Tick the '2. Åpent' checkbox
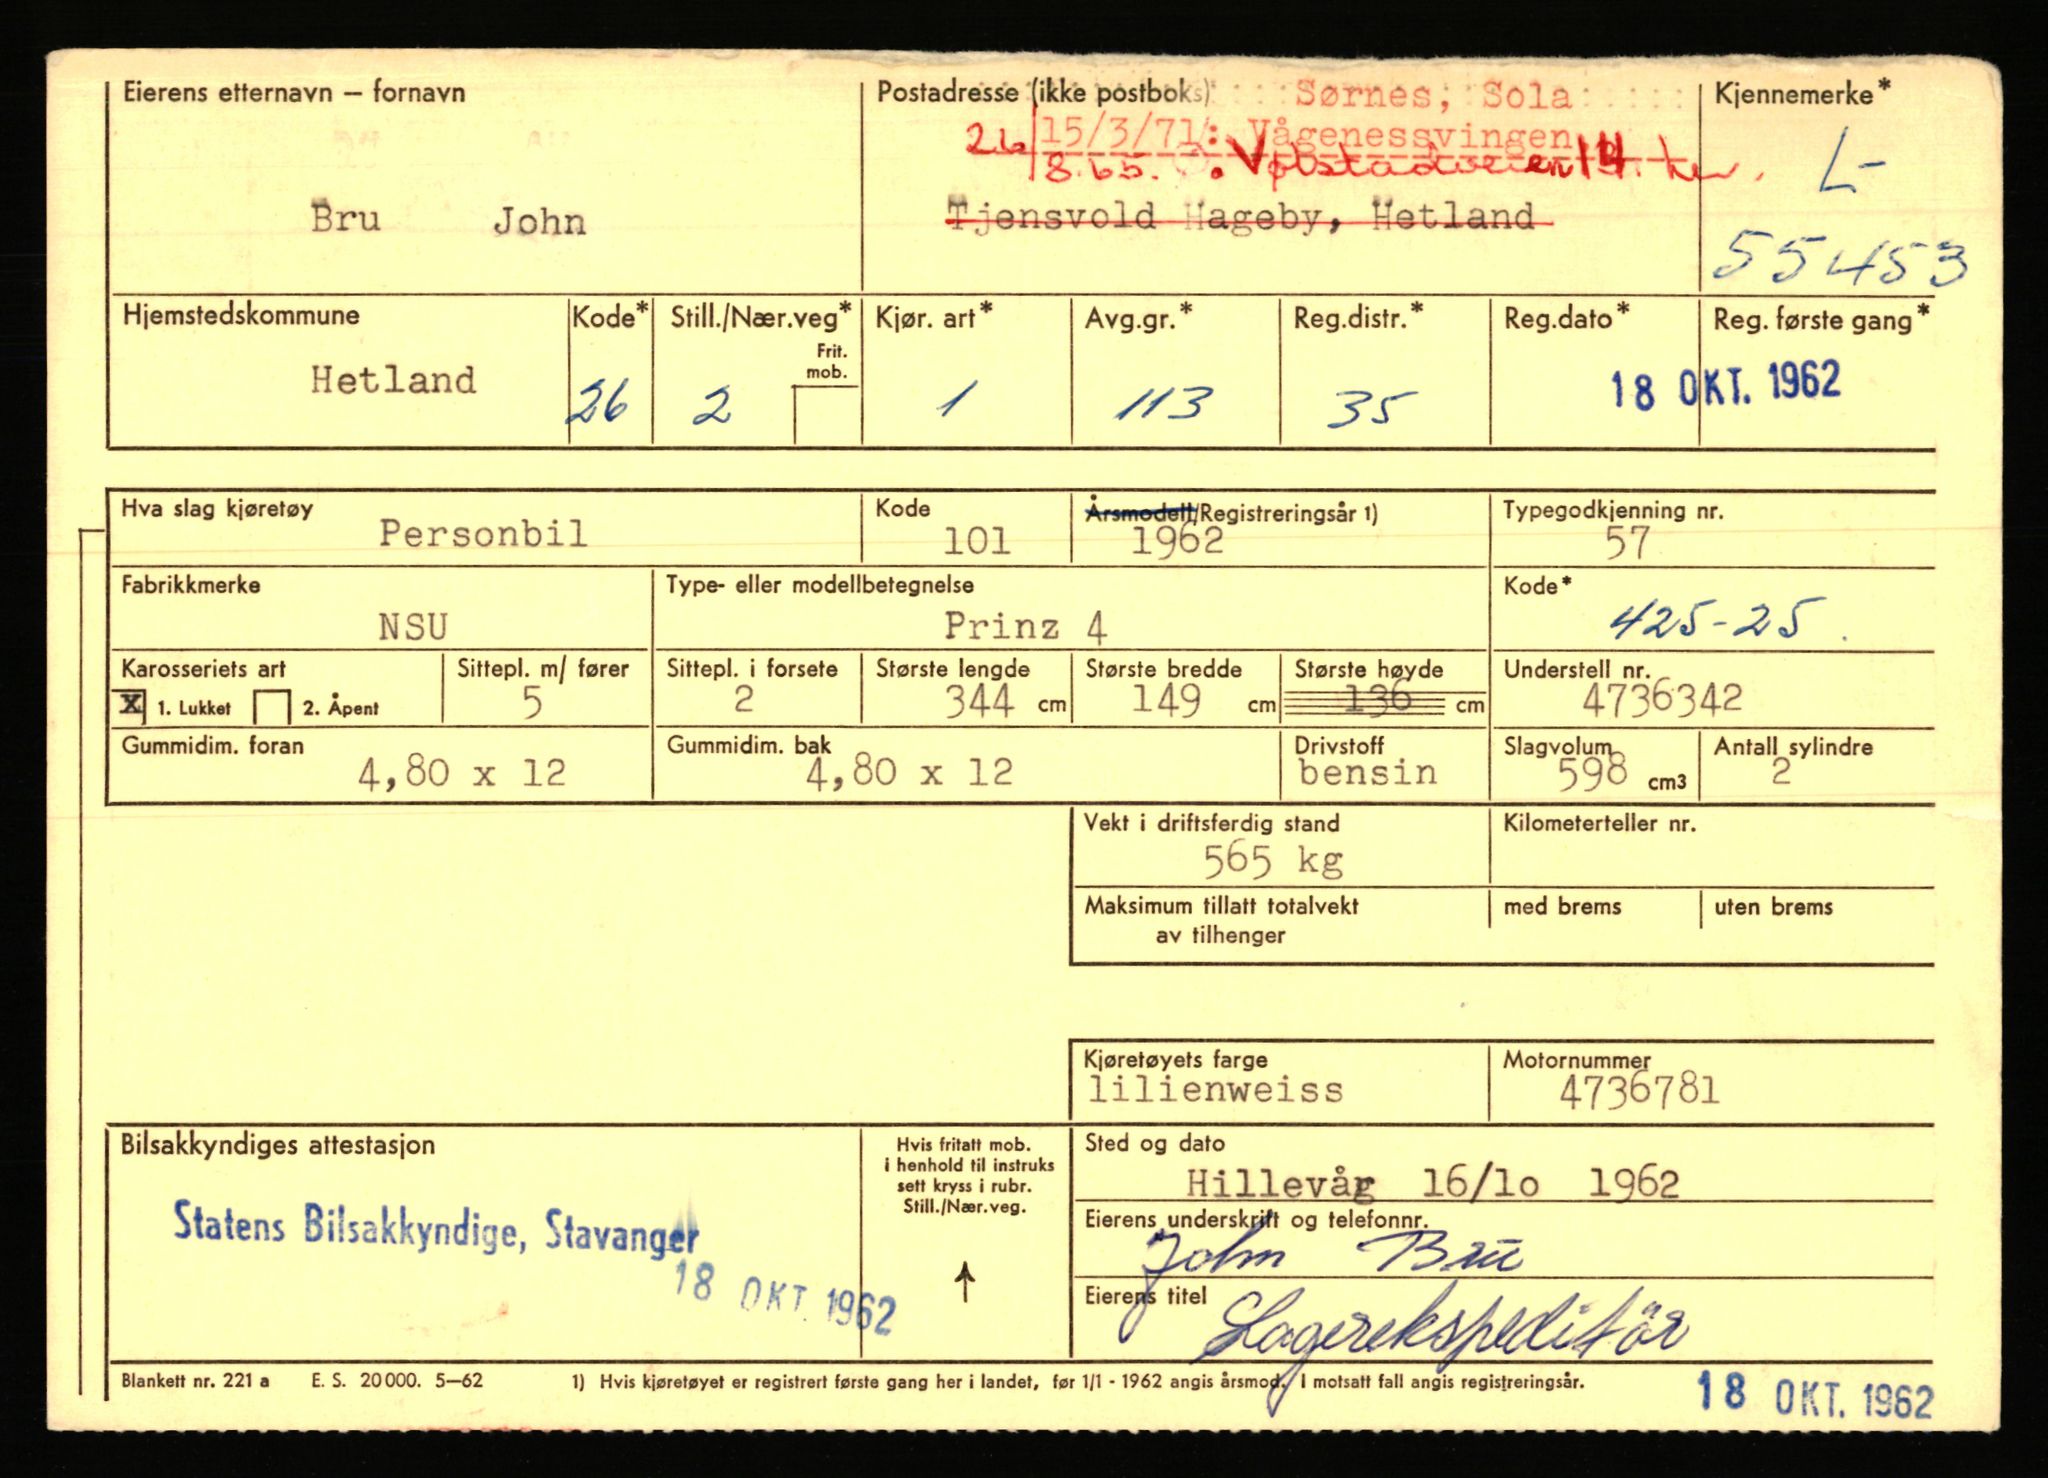Image resolution: width=2048 pixels, height=1478 pixels. (272, 707)
